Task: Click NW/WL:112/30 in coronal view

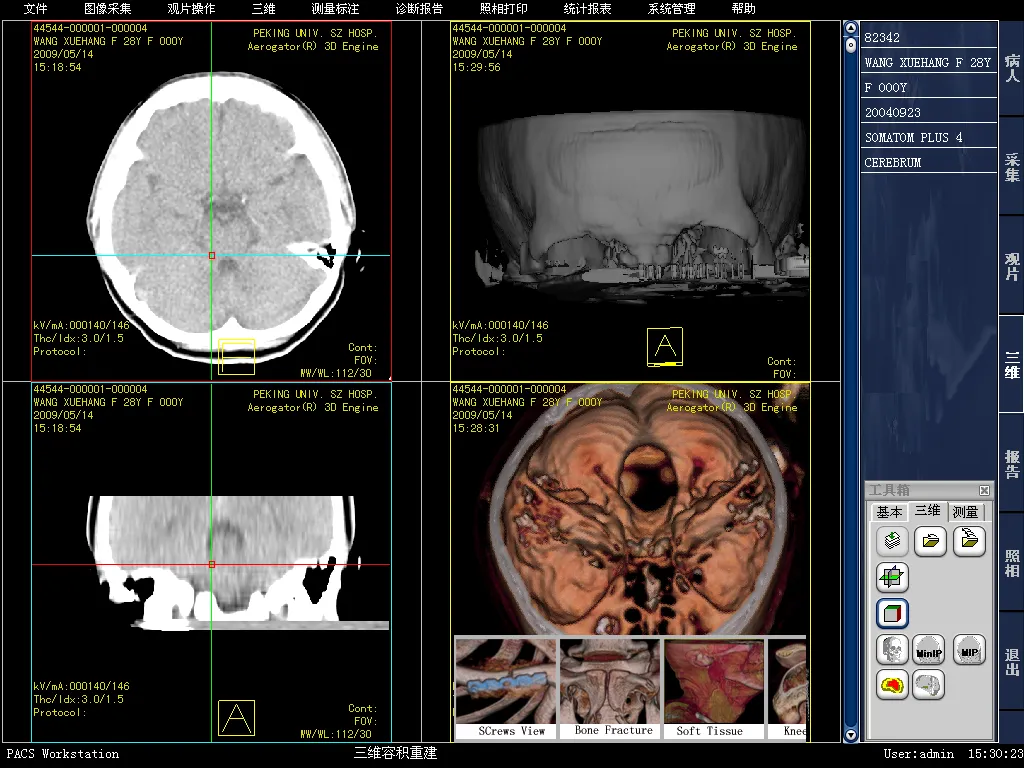Action: coord(336,734)
